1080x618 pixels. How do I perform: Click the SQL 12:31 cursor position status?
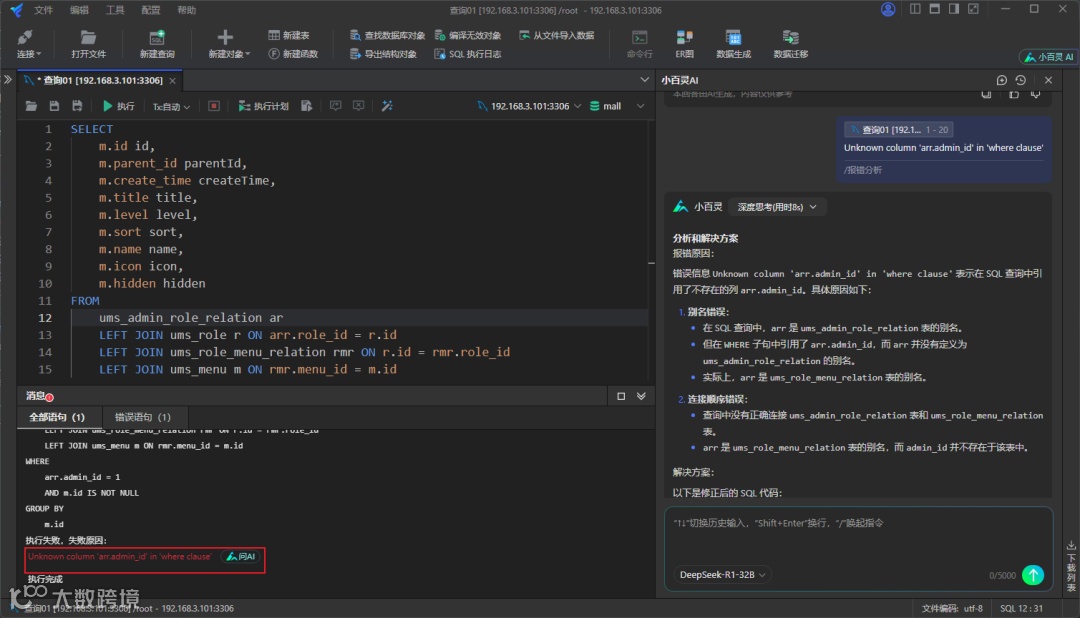[1021, 608]
